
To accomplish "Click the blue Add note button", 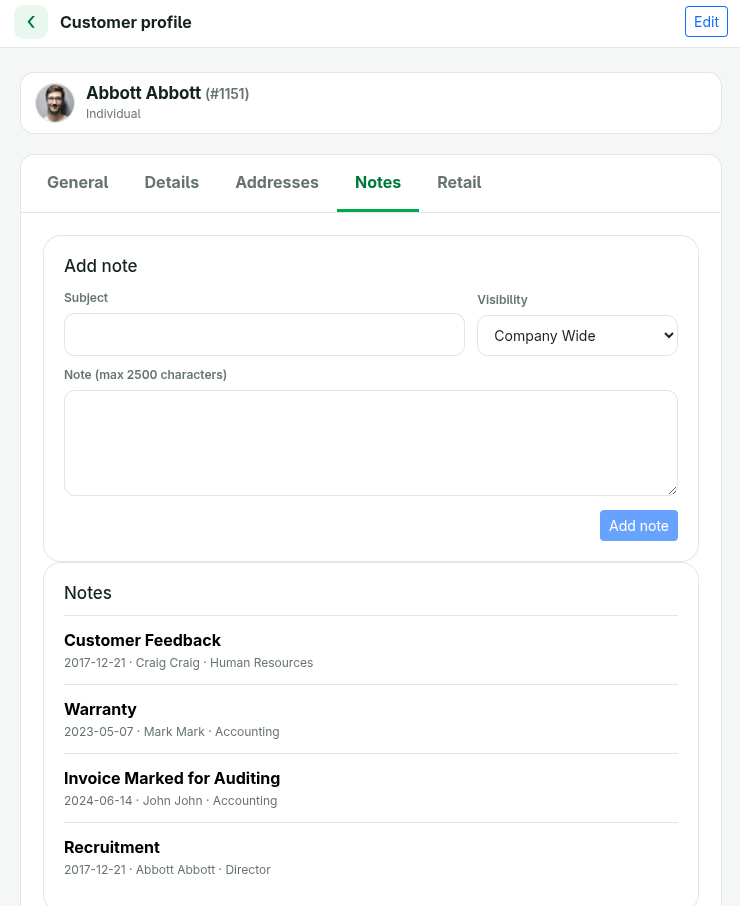I will click(x=638, y=526).
